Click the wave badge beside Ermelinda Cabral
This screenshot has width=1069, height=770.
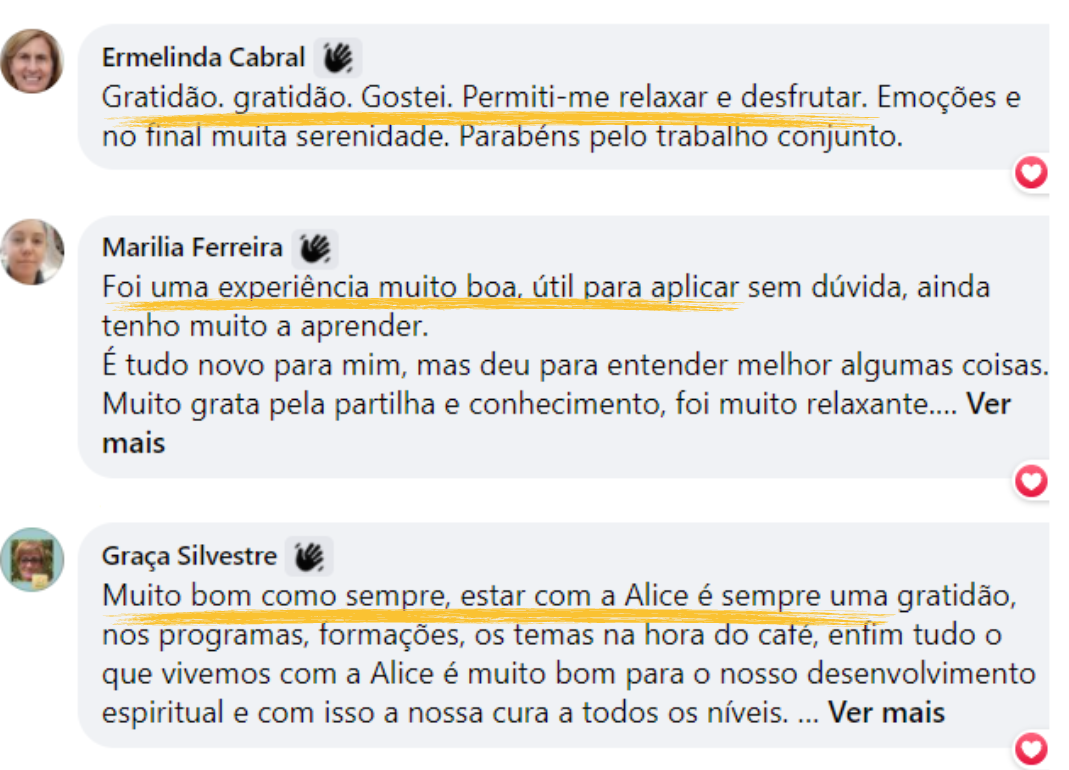[x=338, y=58]
